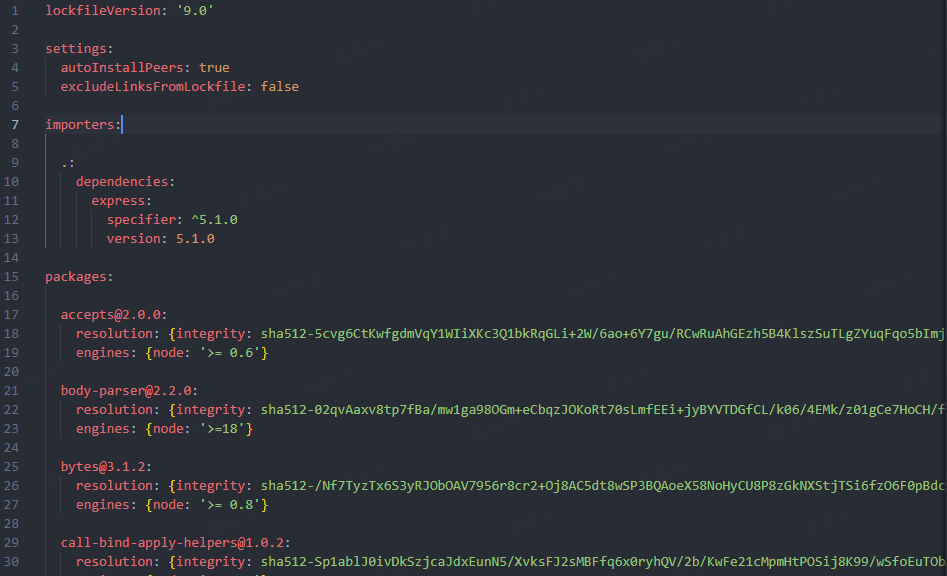Click line number 1 in the gutter
The width and height of the screenshot is (947, 576).
(15, 11)
